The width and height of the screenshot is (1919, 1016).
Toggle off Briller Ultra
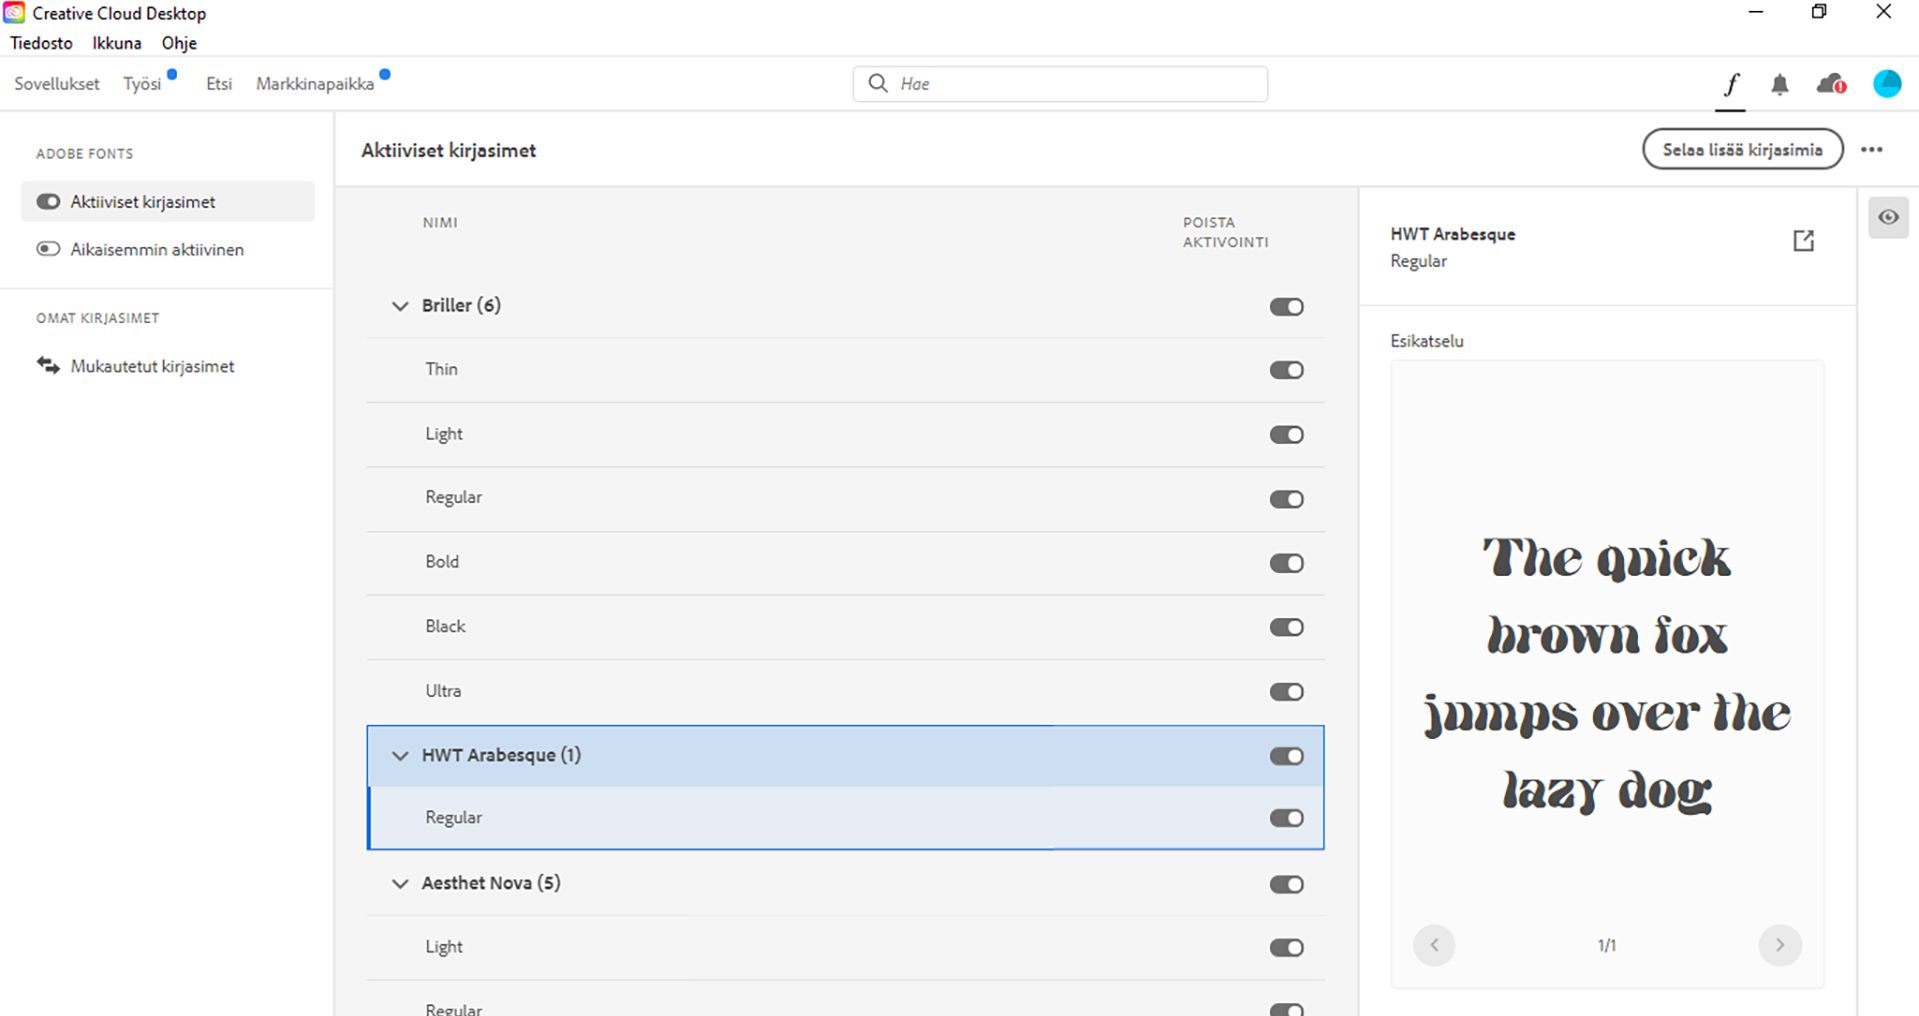click(x=1287, y=692)
